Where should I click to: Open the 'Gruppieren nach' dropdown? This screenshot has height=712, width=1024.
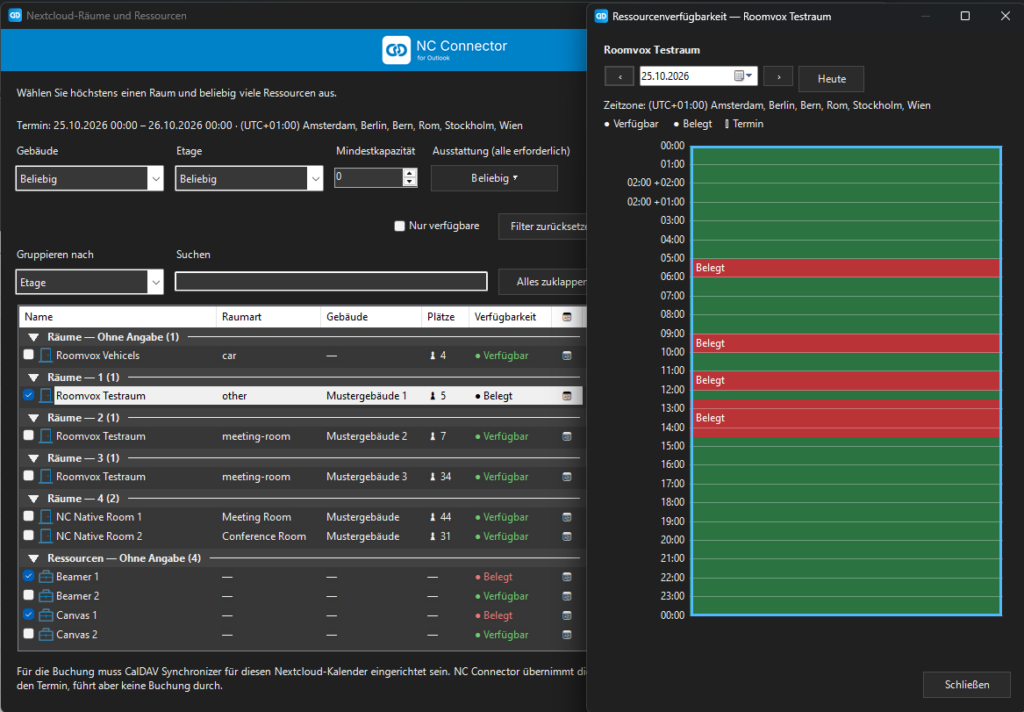pos(89,282)
